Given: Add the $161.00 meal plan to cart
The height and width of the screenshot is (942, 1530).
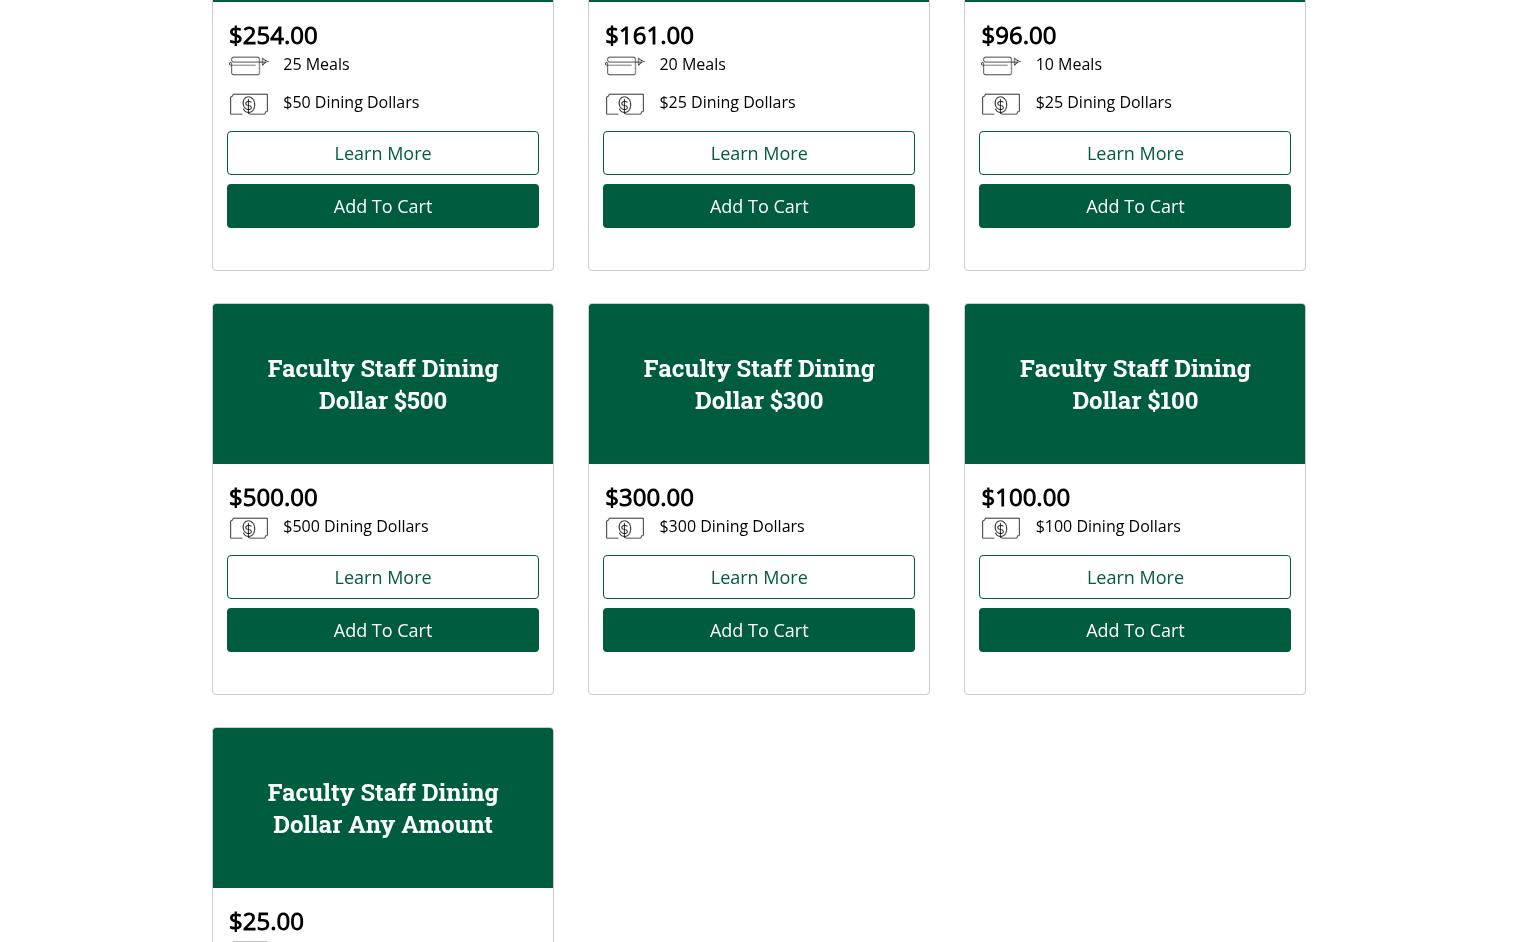Looking at the screenshot, I should [758, 206].
